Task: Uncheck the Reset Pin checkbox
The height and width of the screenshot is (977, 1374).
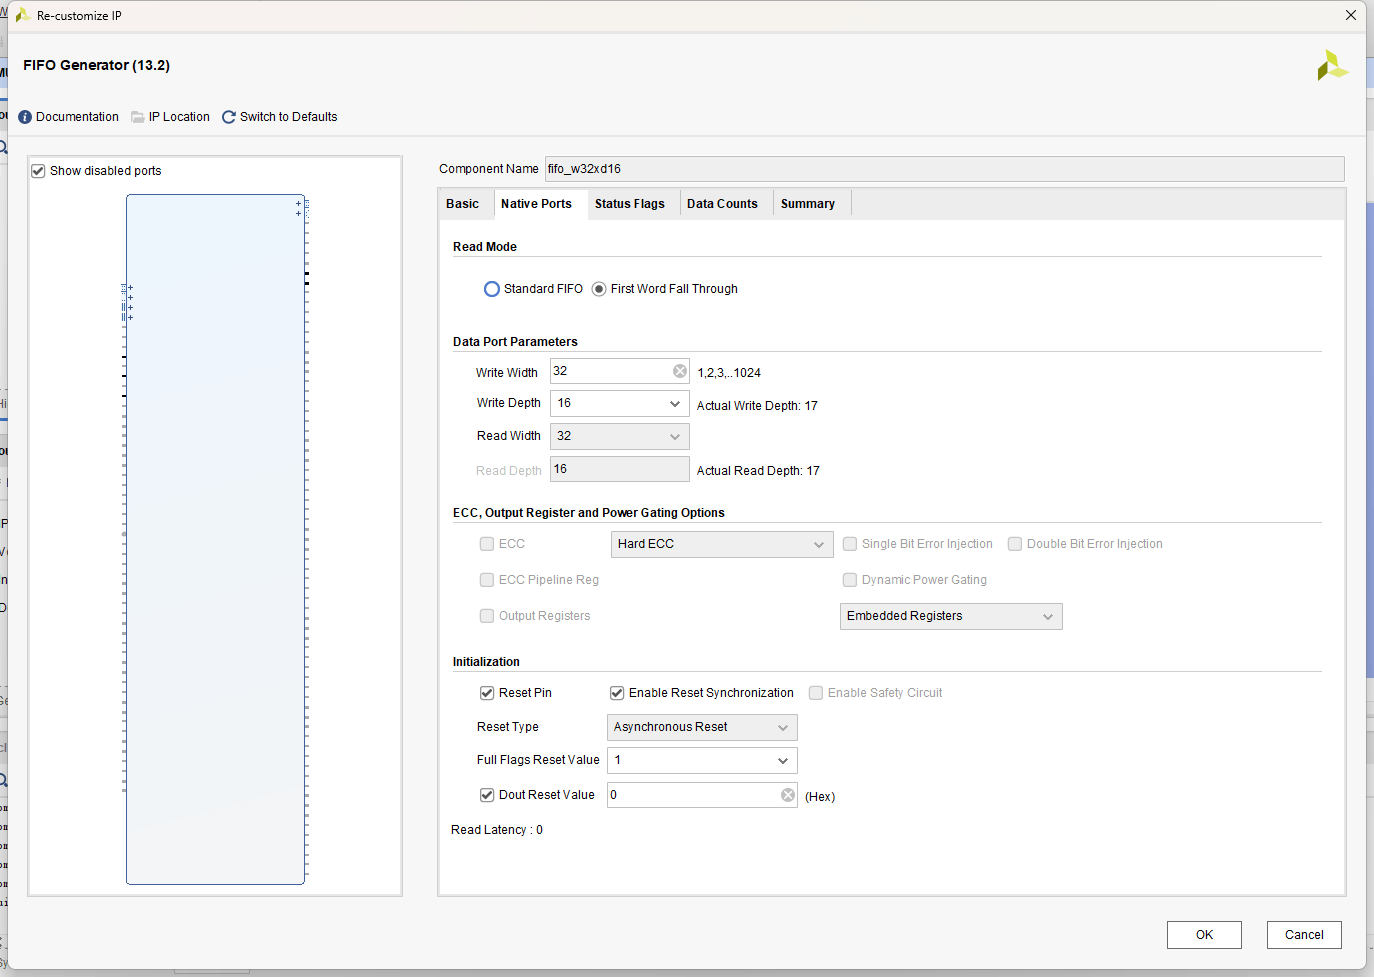Action: click(487, 693)
